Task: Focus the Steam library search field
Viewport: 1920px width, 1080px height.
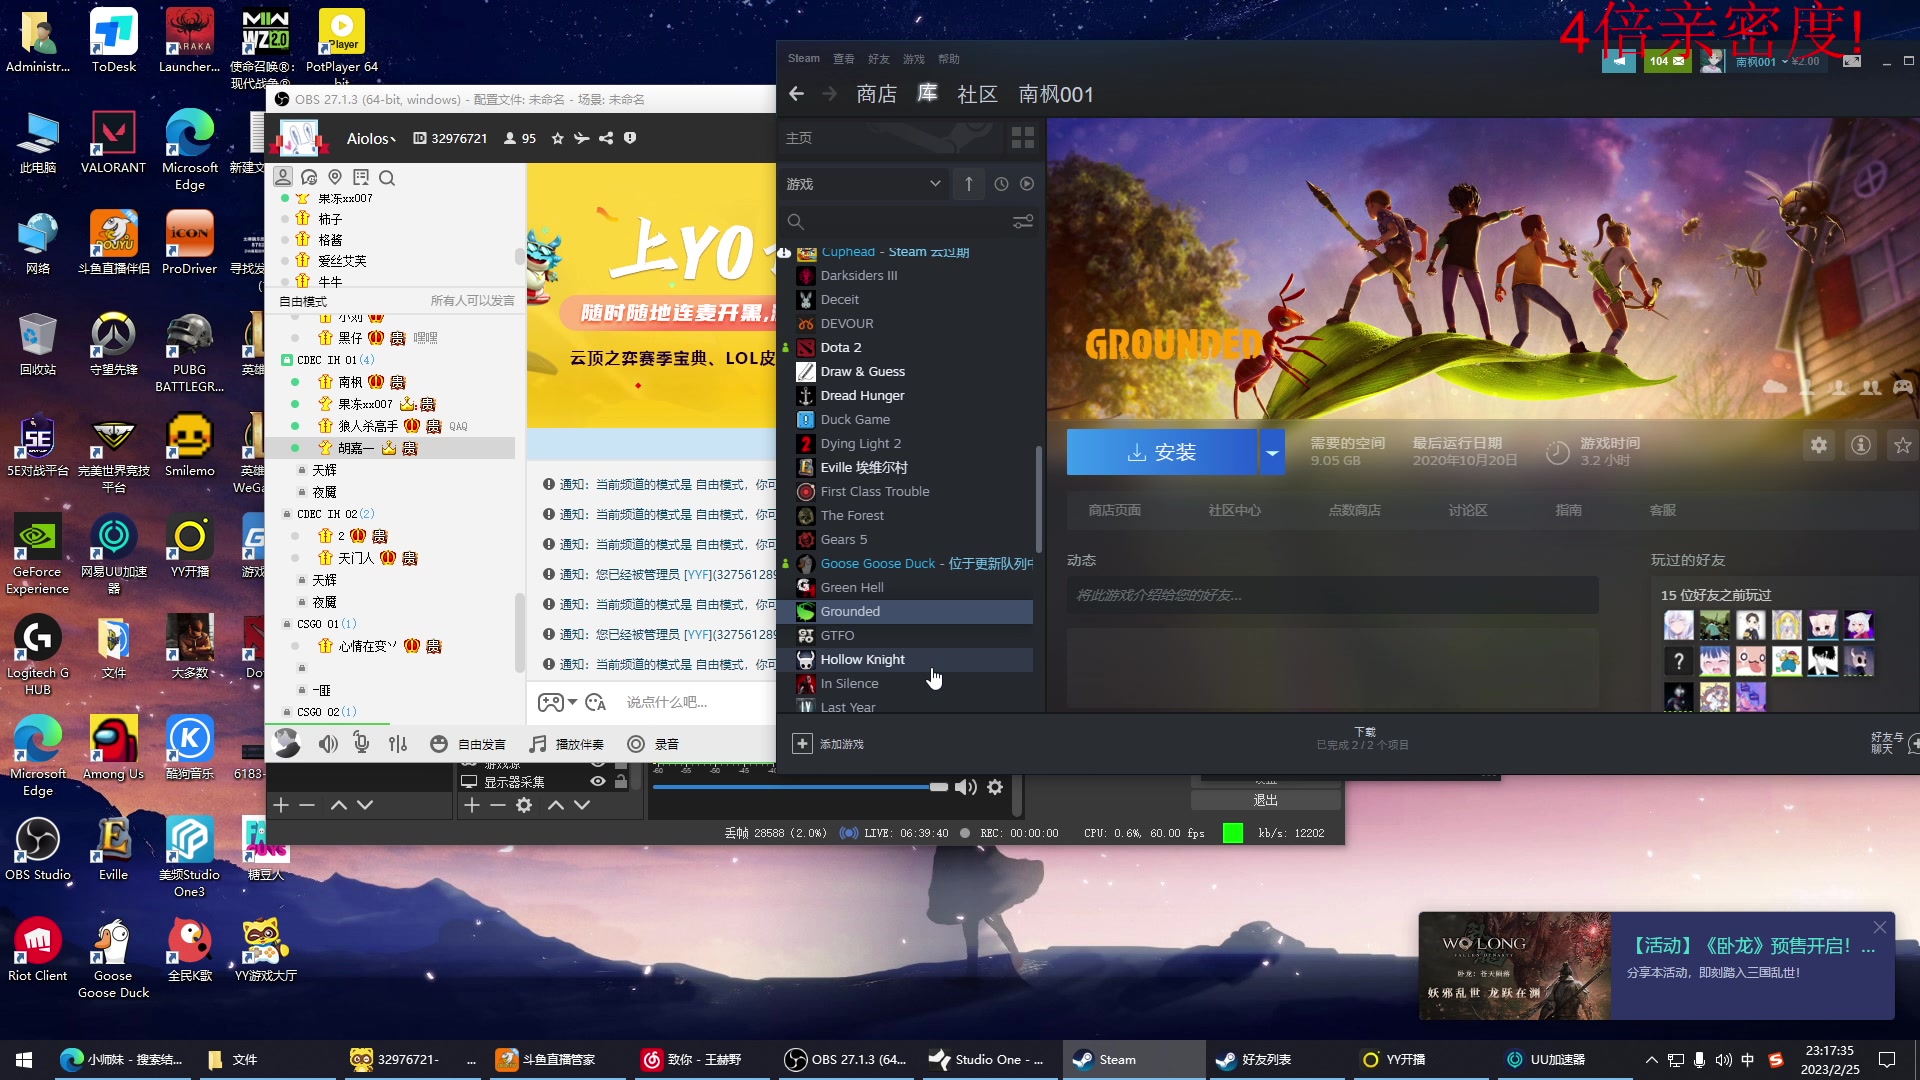Action: [900, 221]
